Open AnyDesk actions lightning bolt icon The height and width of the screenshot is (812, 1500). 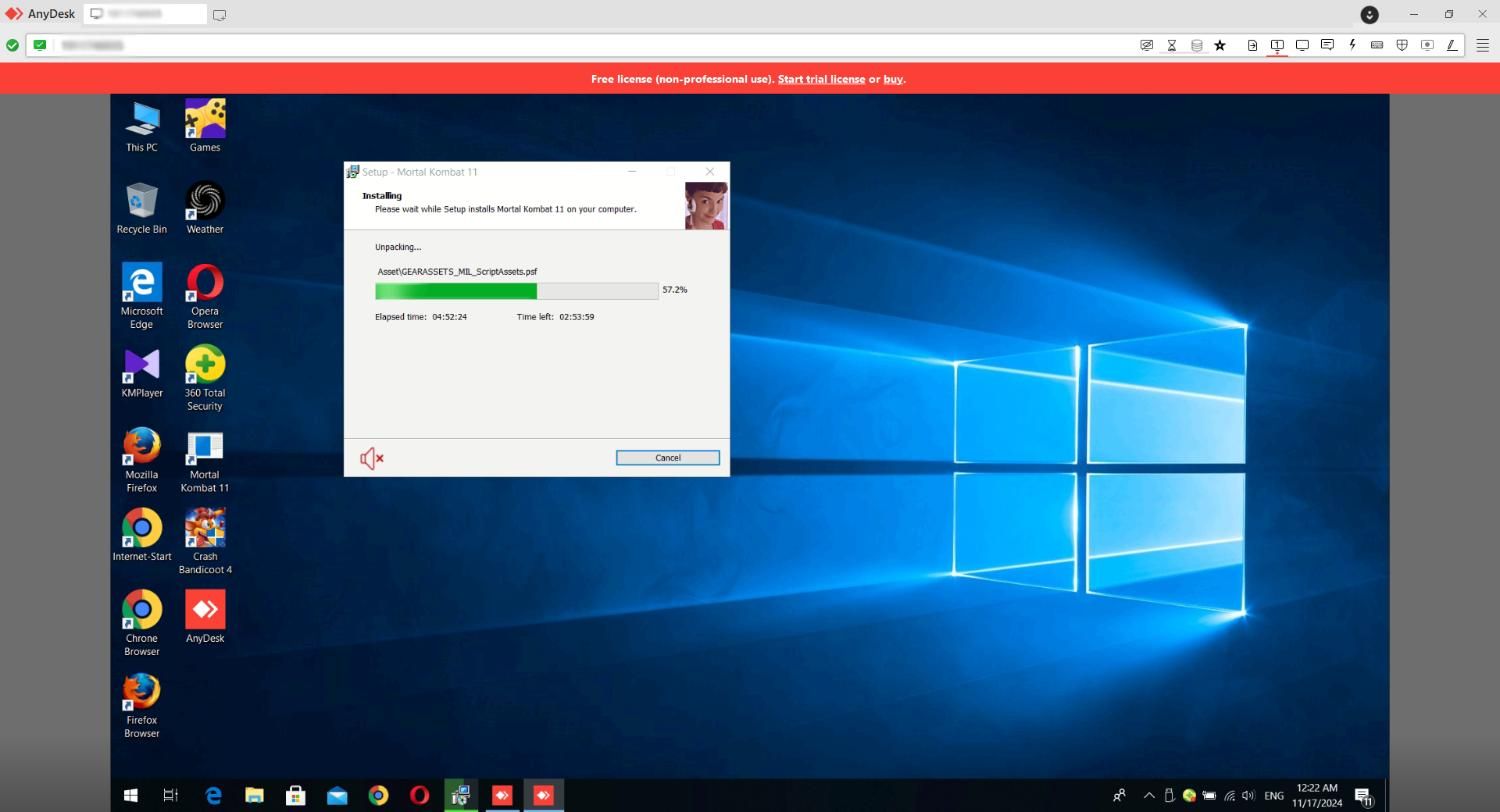click(1352, 45)
